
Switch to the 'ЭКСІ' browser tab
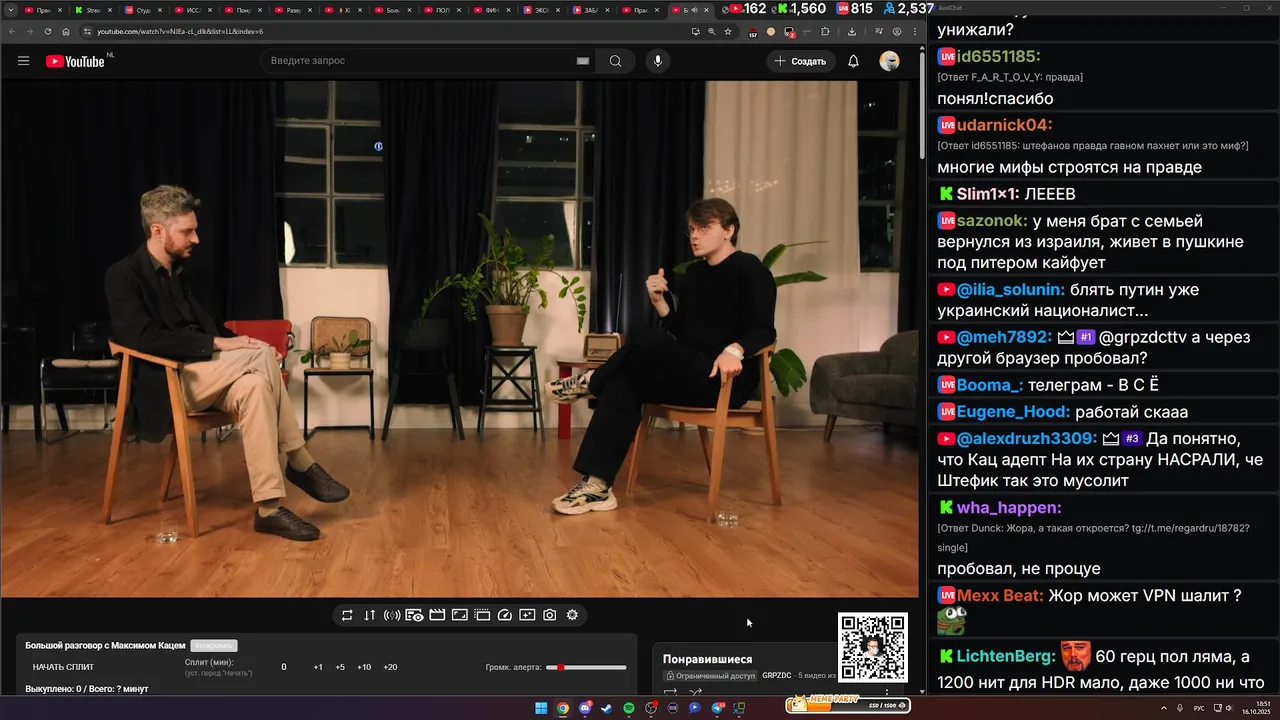pyautogui.click(x=543, y=10)
